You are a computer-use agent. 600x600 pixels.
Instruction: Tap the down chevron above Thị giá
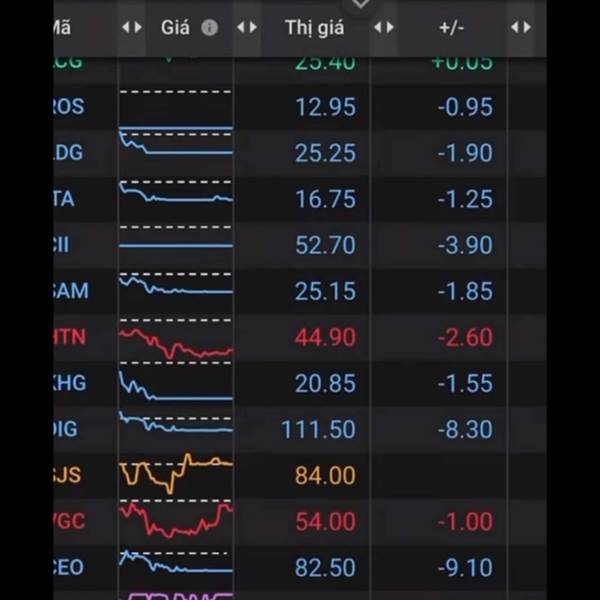pyautogui.click(x=360, y=5)
